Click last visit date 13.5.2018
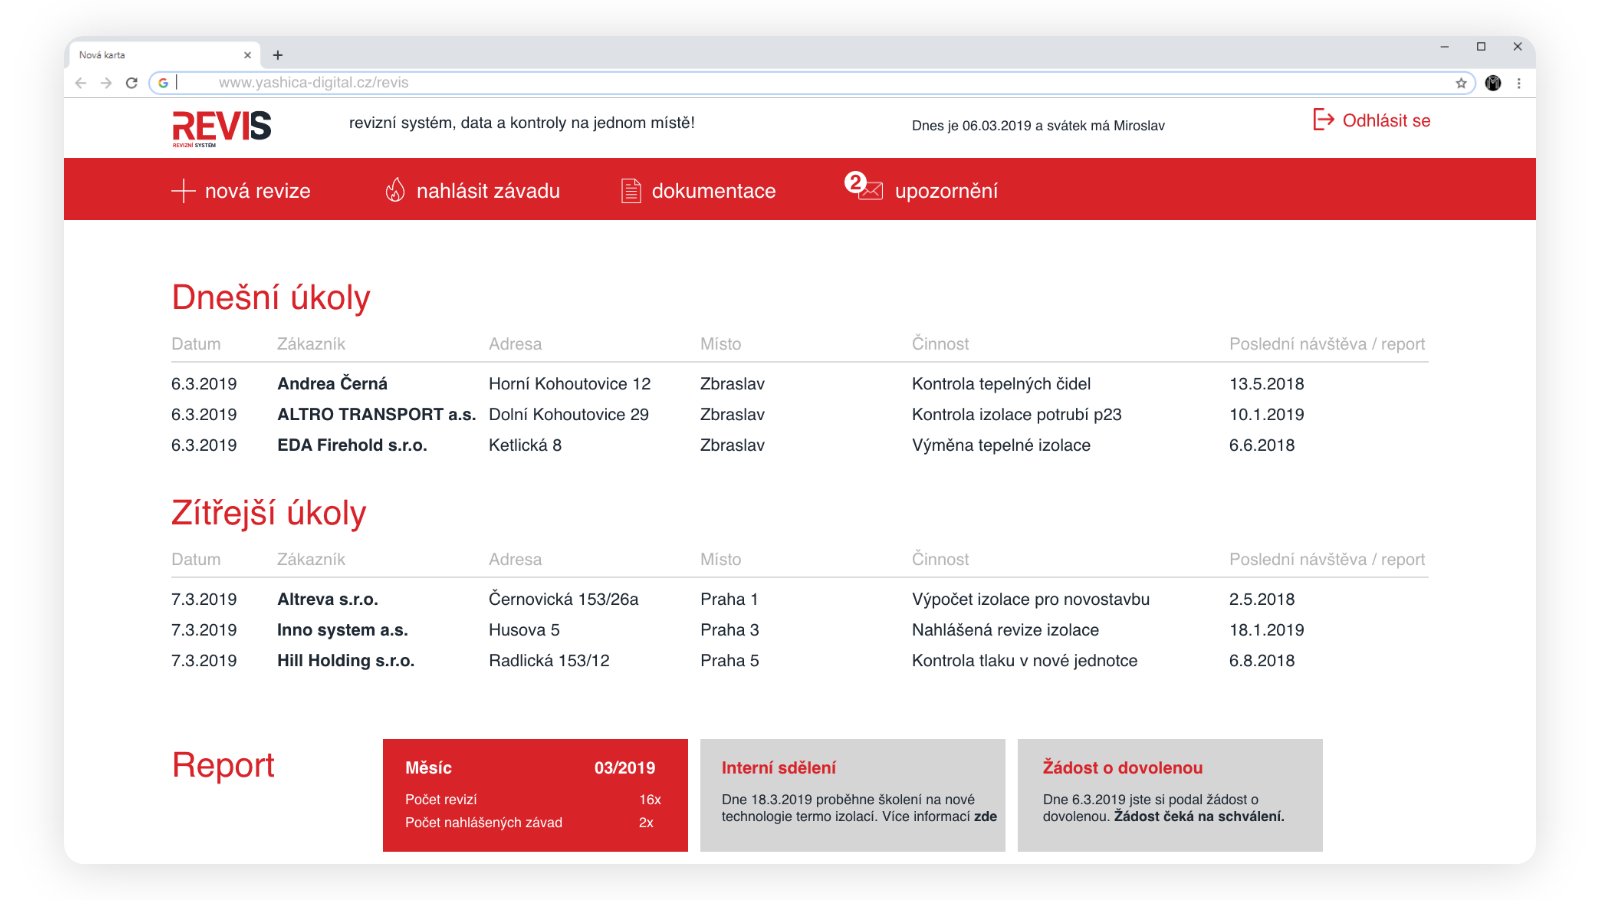 (1266, 384)
